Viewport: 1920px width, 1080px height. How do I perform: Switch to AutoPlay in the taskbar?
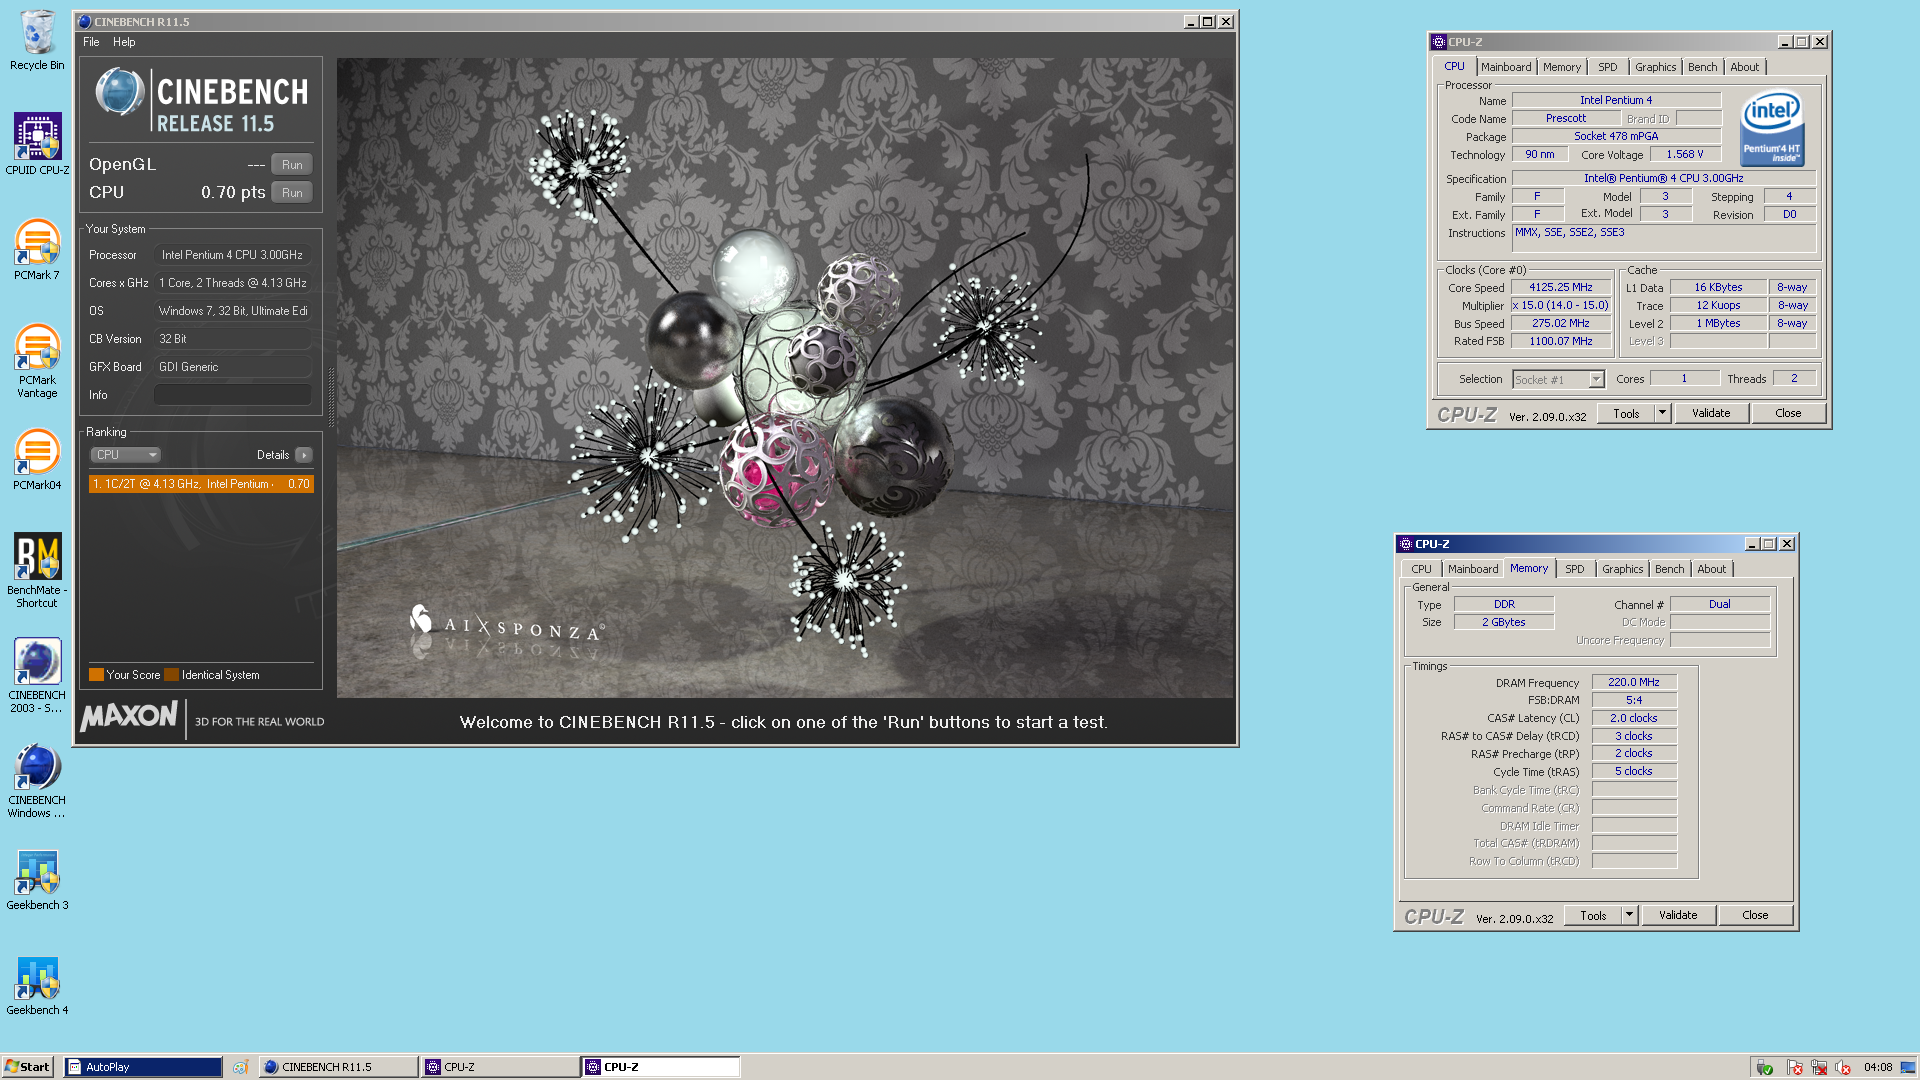pyautogui.click(x=143, y=1067)
